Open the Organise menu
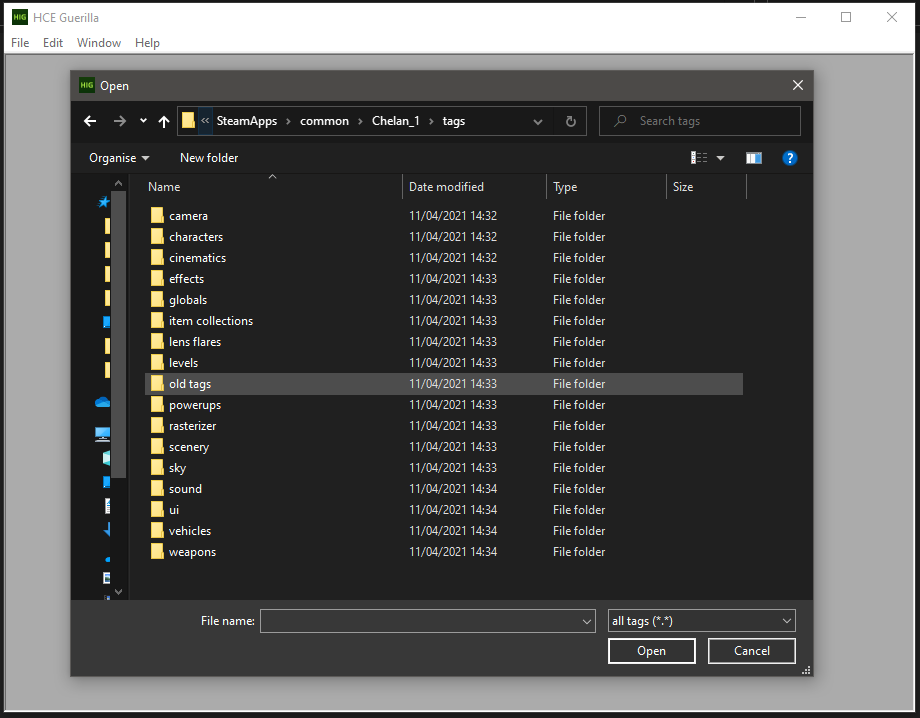This screenshot has width=920, height=718. 119,158
